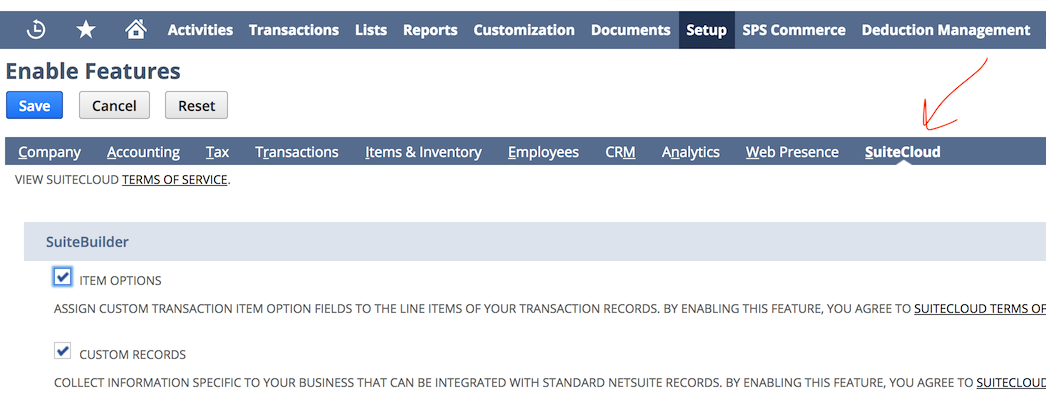Click the Enable Features page title

[x=93, y=71]
